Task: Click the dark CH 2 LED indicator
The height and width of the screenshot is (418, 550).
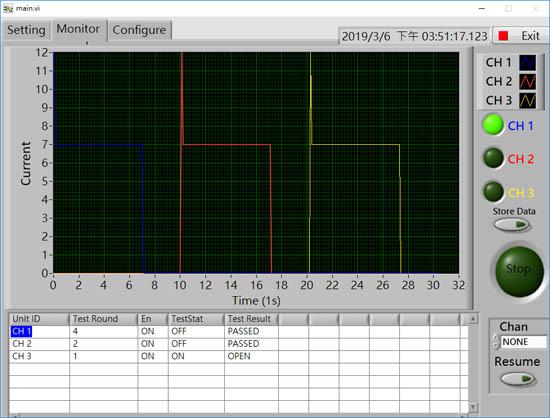Action: tap(493, 158)
